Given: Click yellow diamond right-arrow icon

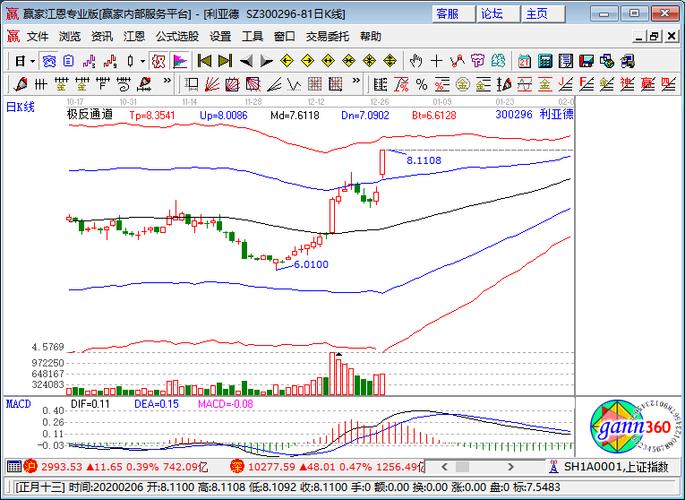Looking at the screenshot, I should point(308,61).
